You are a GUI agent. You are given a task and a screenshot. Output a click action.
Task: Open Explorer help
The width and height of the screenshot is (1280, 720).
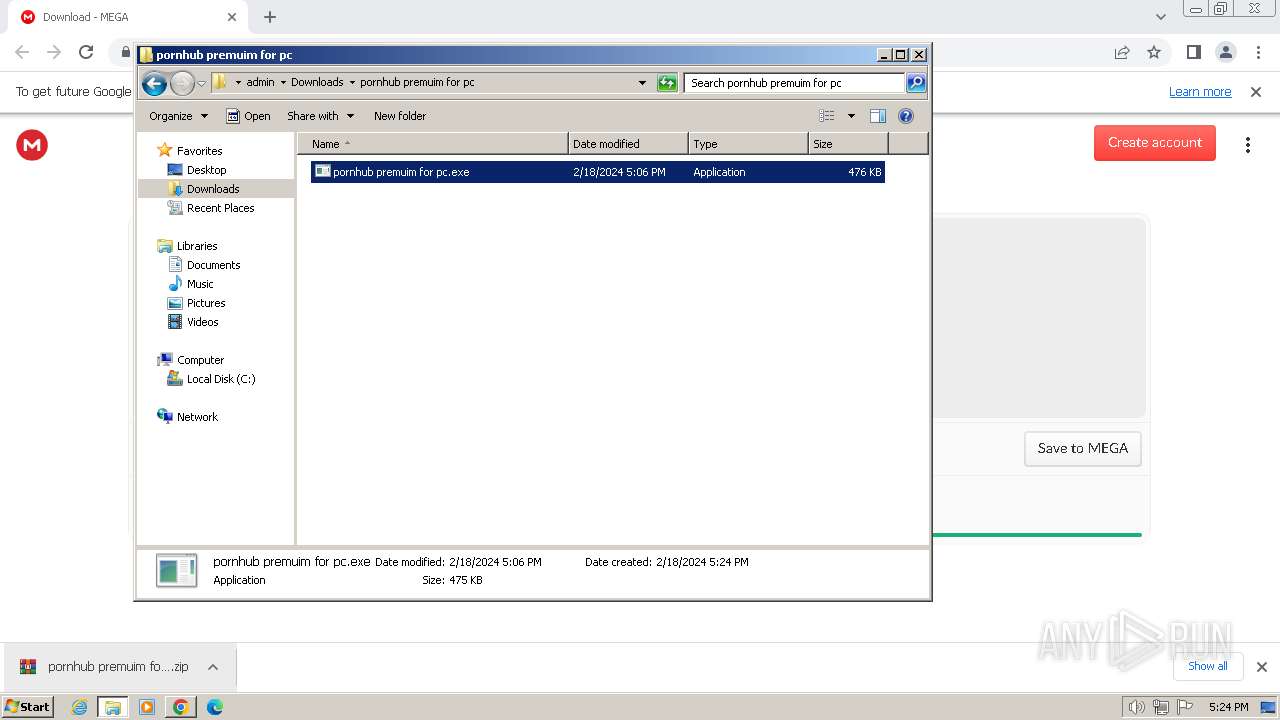tap(906, 116)
